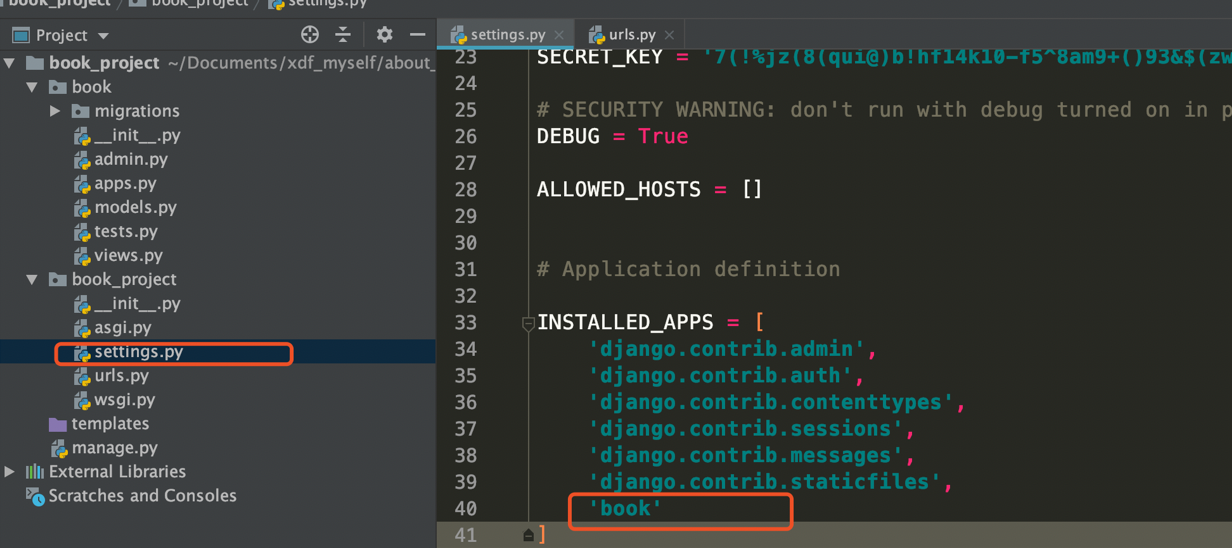Click 'django.contrib.admin' string
Viewport: 1232px width, 548px height.
727,349
